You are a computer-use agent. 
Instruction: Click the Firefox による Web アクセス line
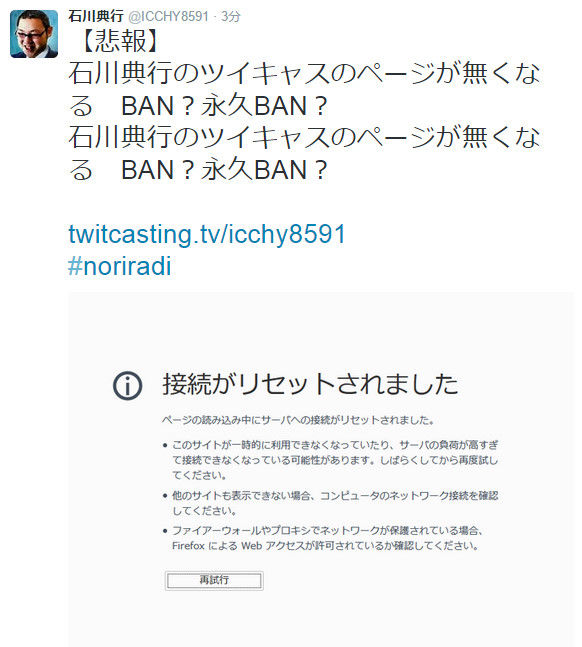[x=325, y=546]
